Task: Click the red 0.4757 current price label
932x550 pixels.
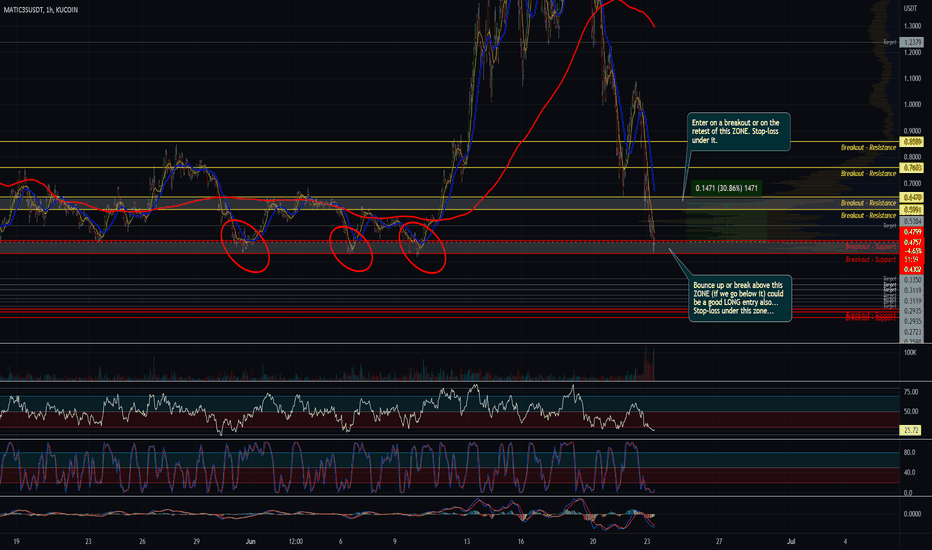Action: 912,243
